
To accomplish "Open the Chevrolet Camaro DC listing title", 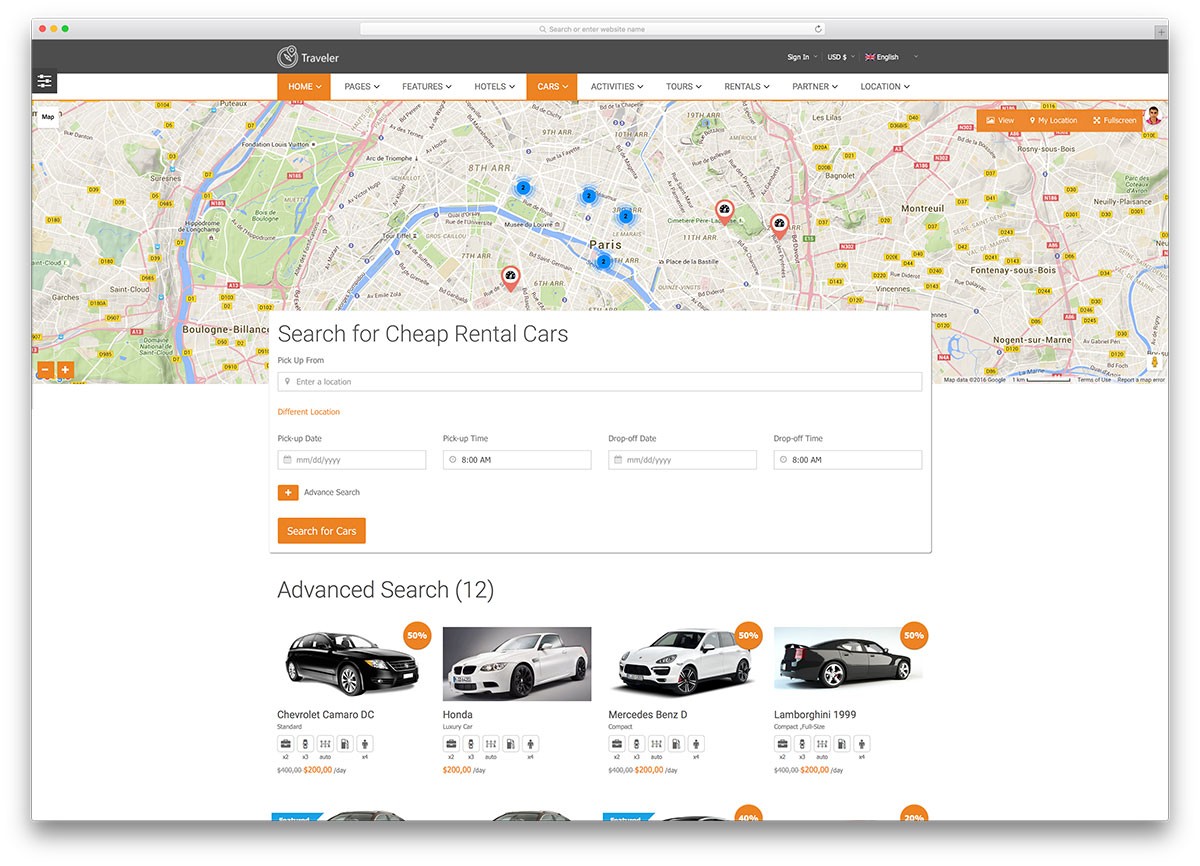I will [326, 715].
